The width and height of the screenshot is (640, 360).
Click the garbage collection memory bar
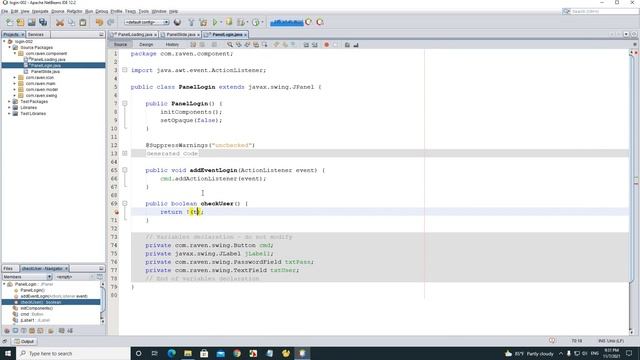pyautogui.click(x=287, y=22)
